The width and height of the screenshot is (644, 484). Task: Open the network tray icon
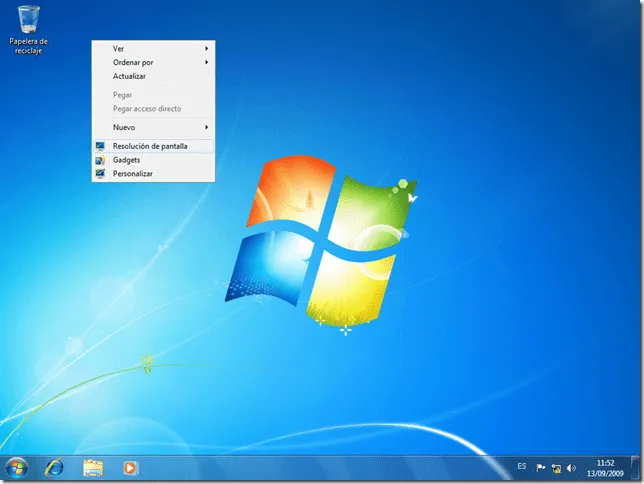tap(556, 468)
